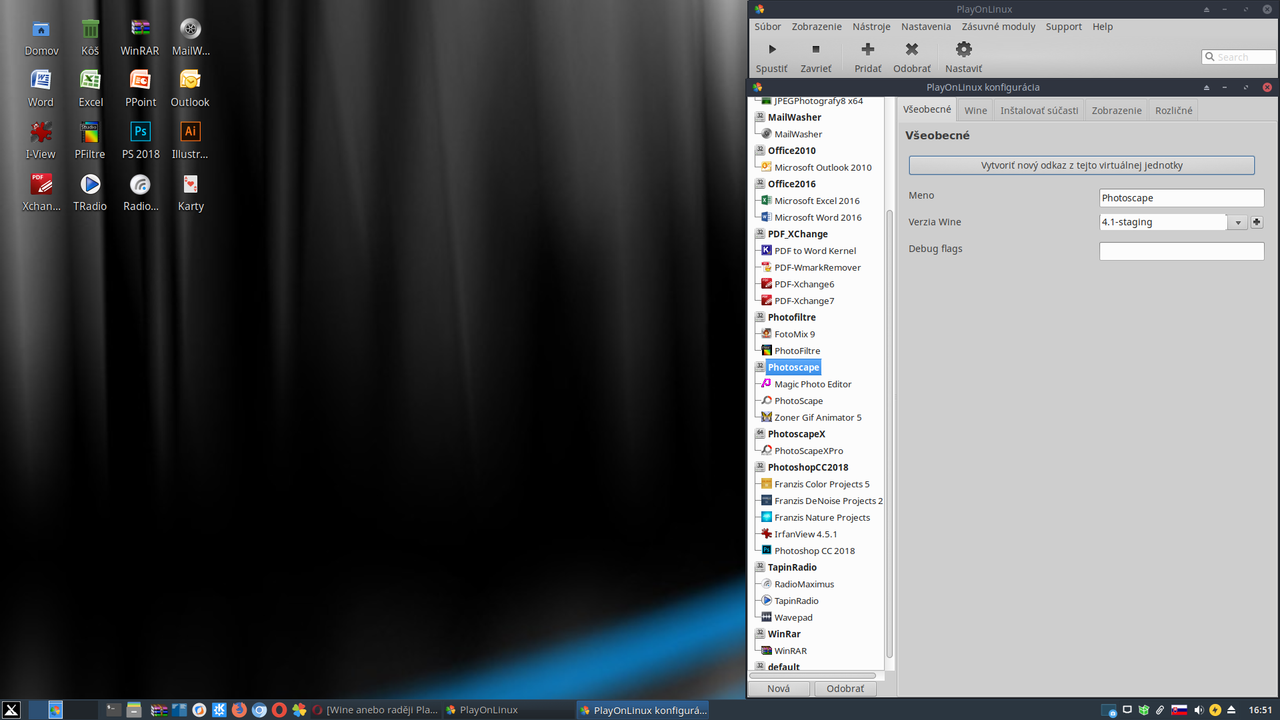The image size is (1280, 720).
Task: Click Vytvoriť nový odkaz z tejto virtuálnej jednotky
Action: click(1081, 165)
